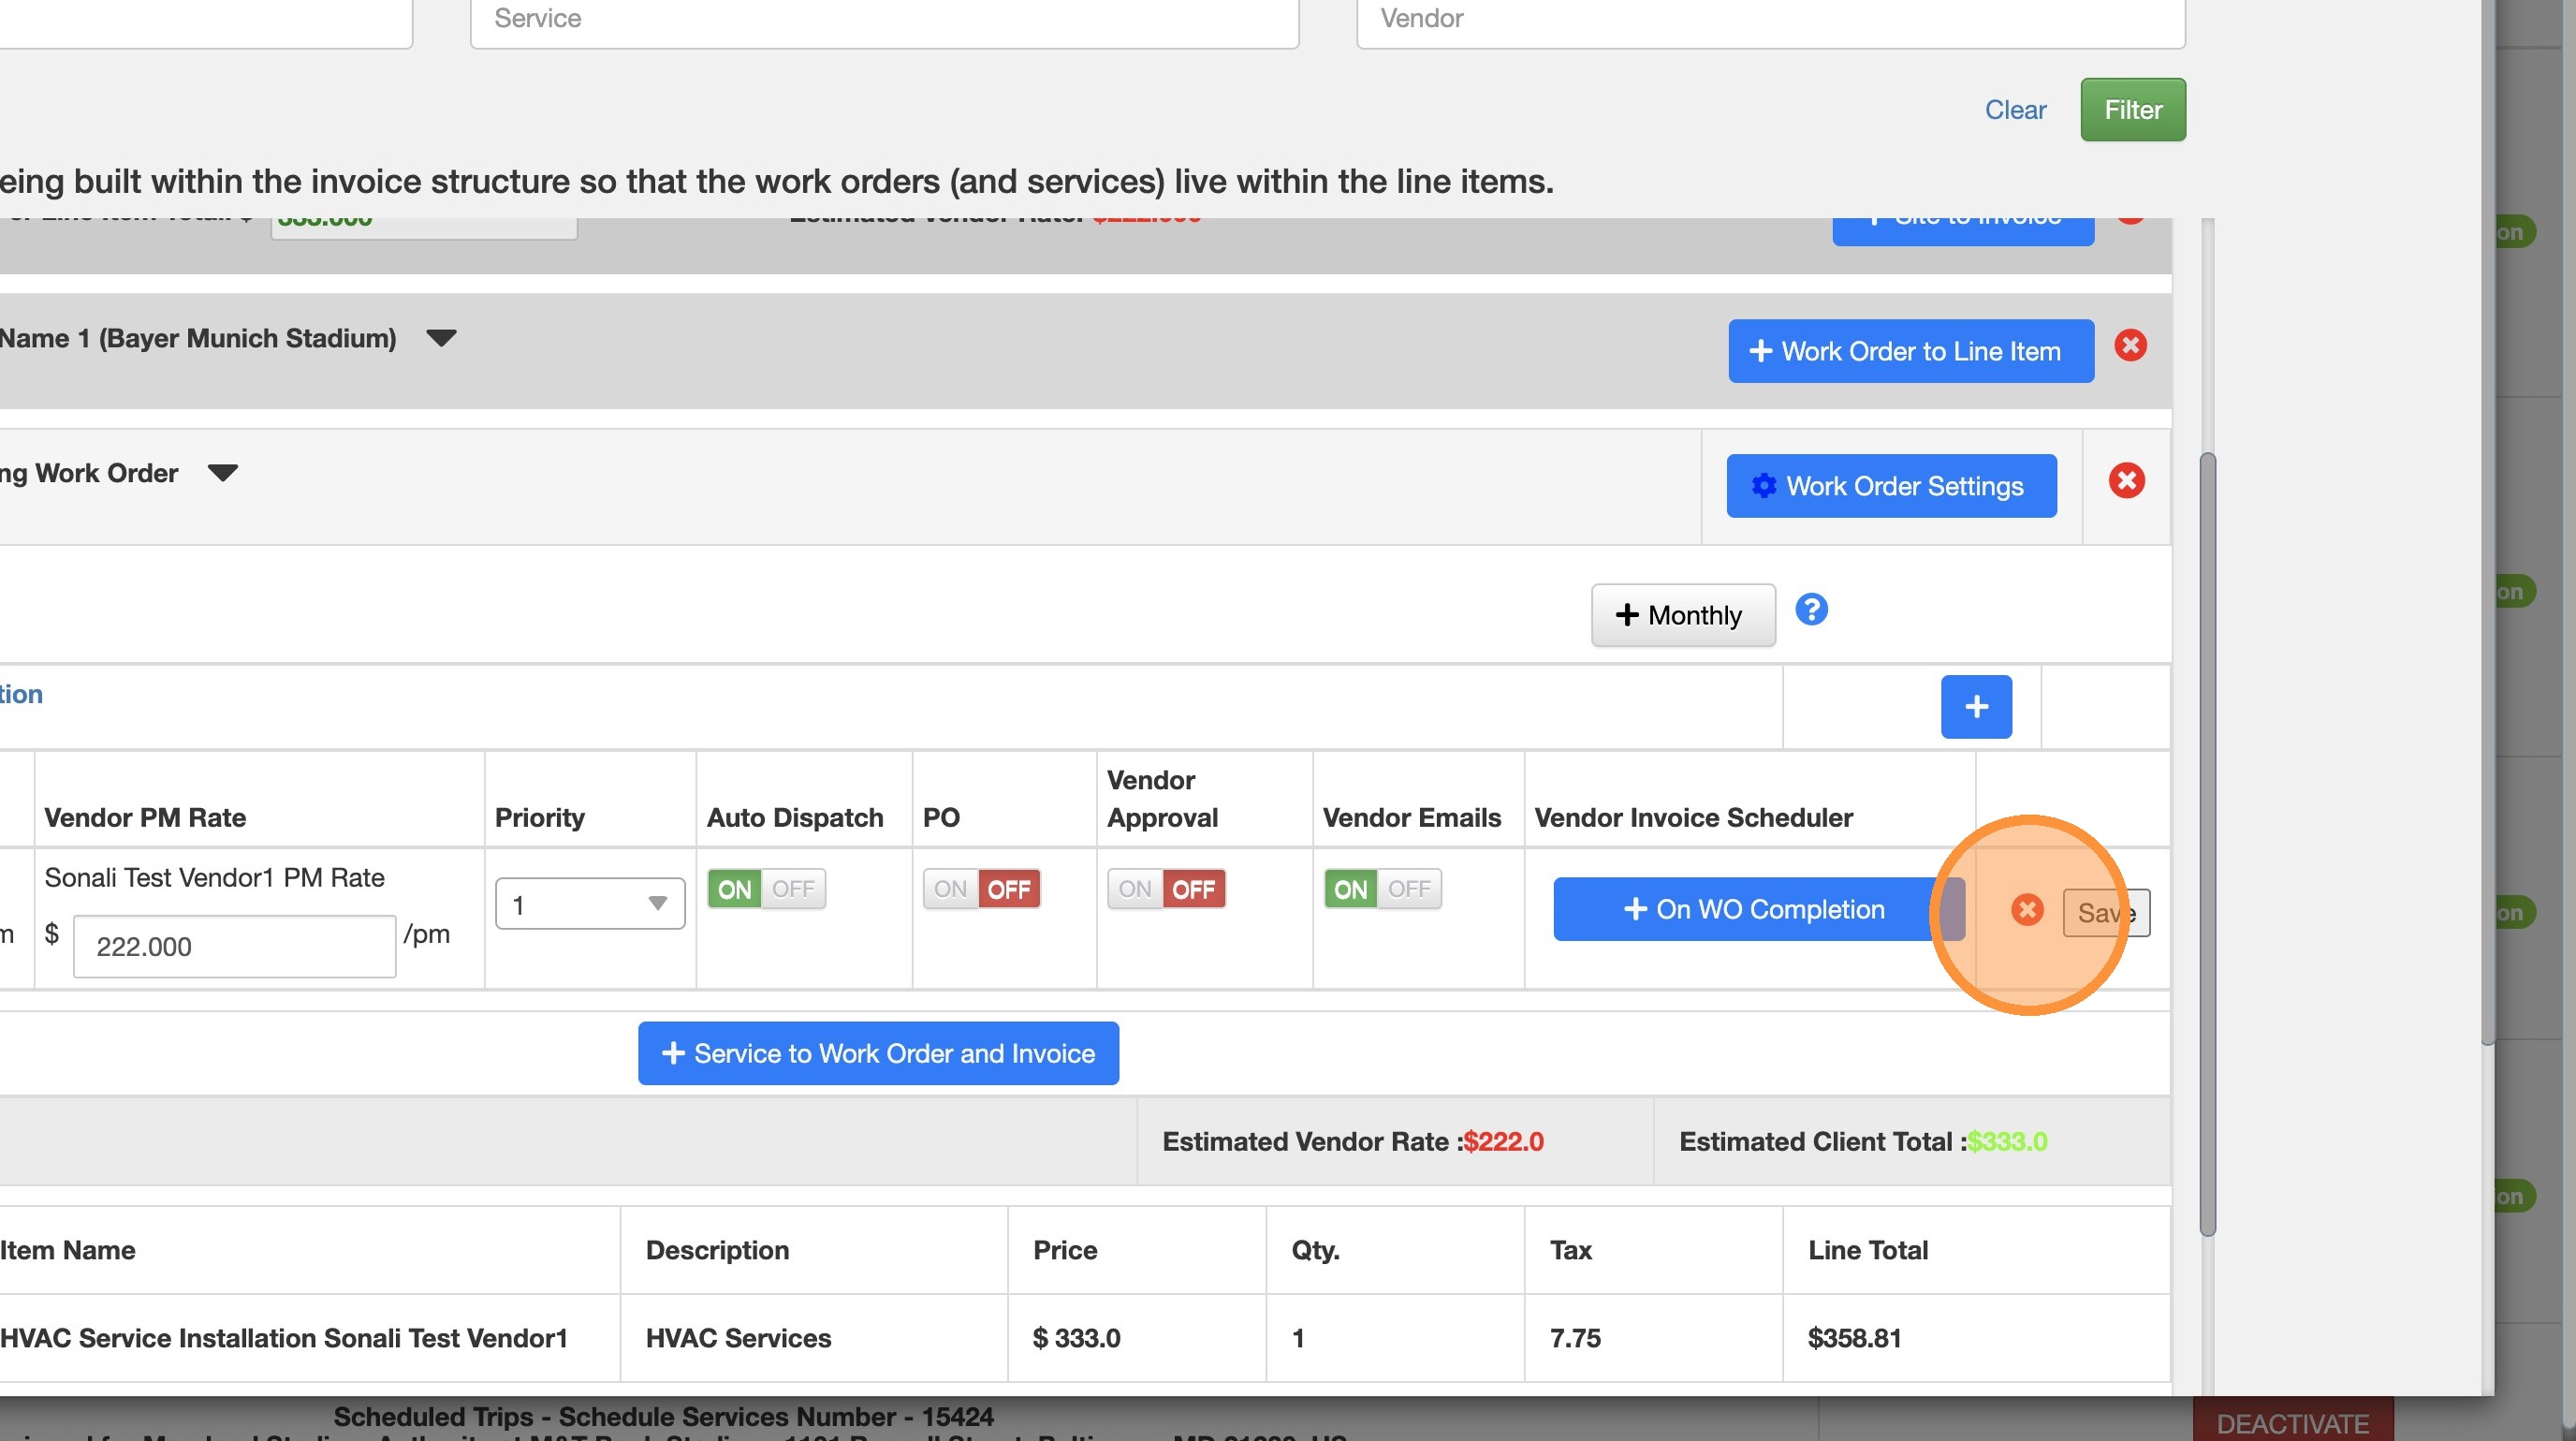Screen dimensions: 2576x1441
Task: Collapse the Bayer Munich Stadium section arrow
Action: (x=441, y=338)
